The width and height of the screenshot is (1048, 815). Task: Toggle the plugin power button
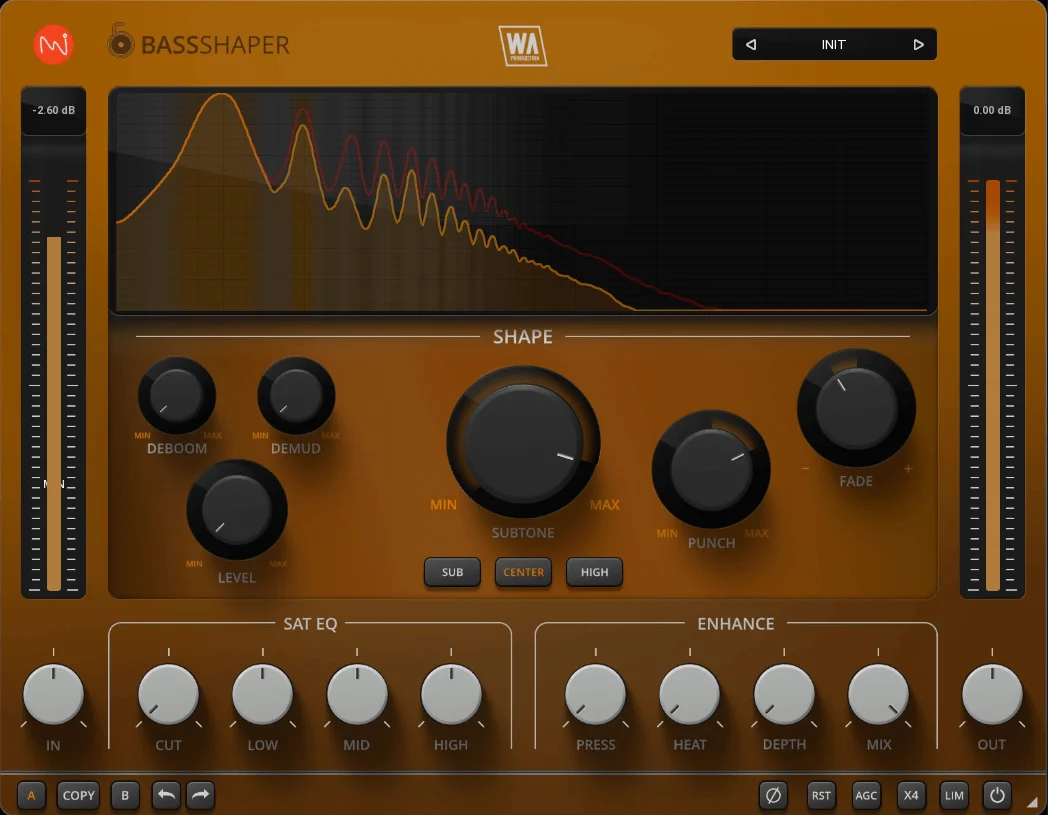click(996, 795)
